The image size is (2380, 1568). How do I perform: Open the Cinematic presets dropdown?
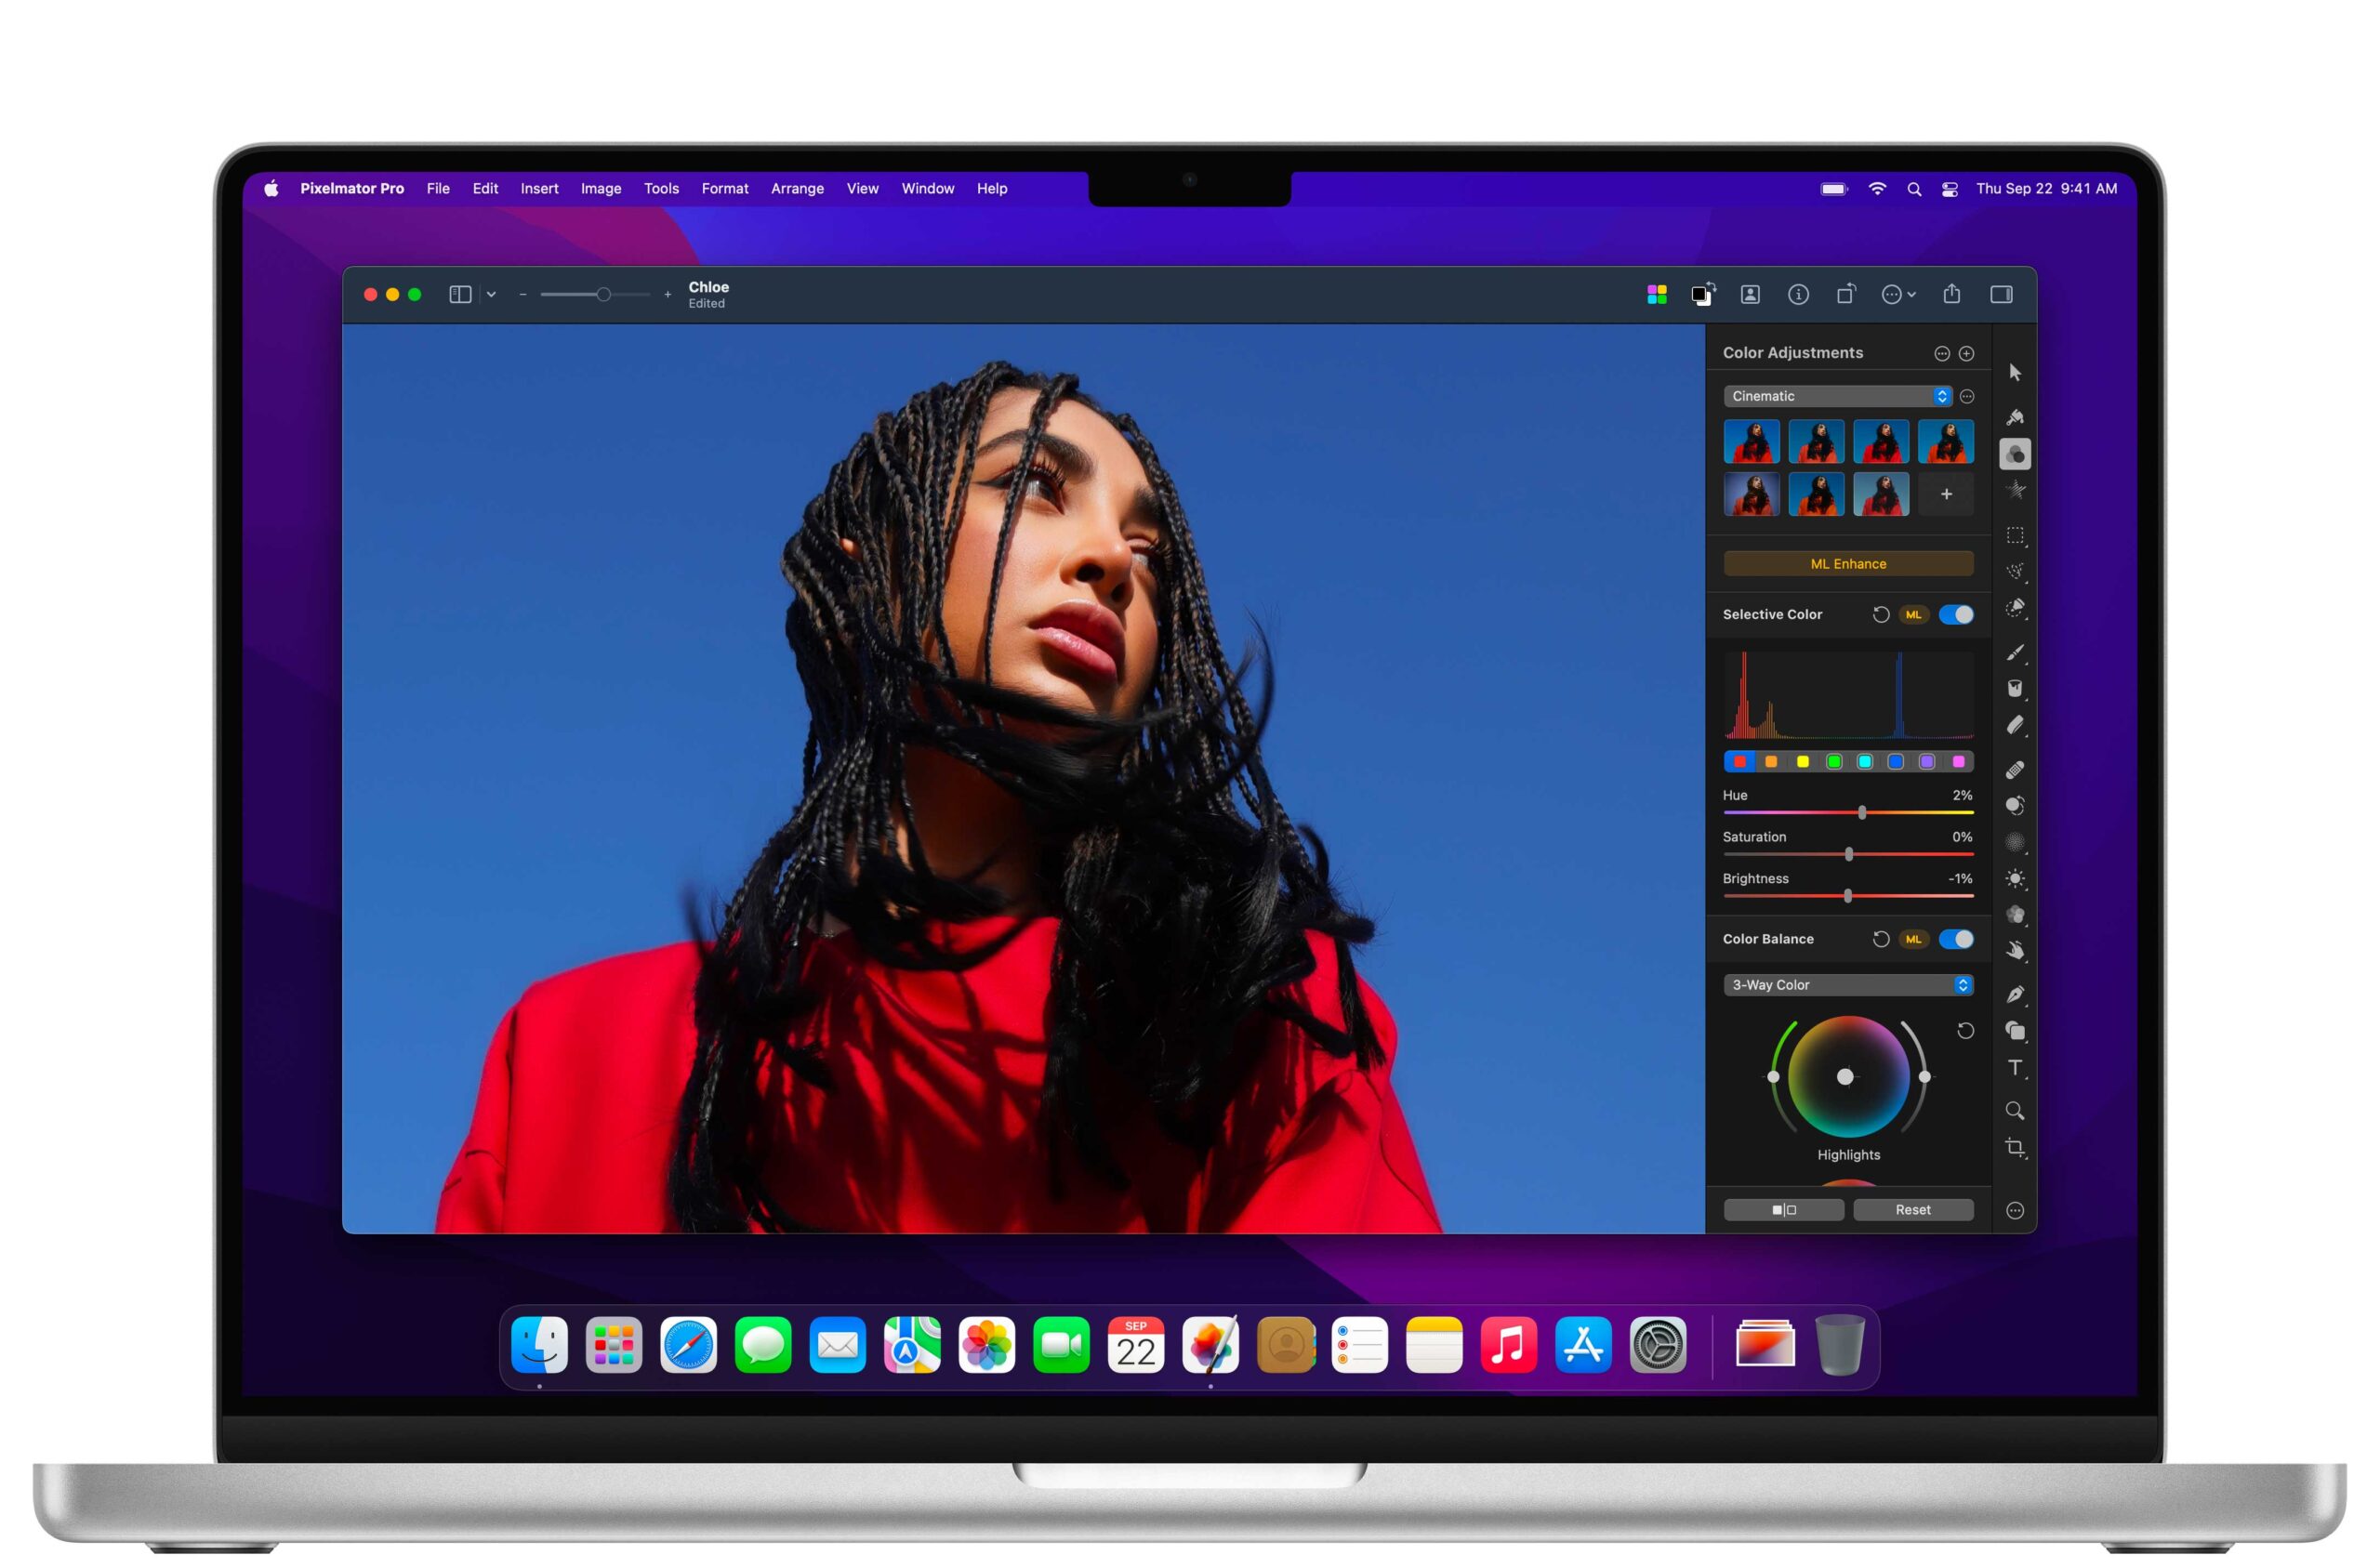tap(1837, 396)
